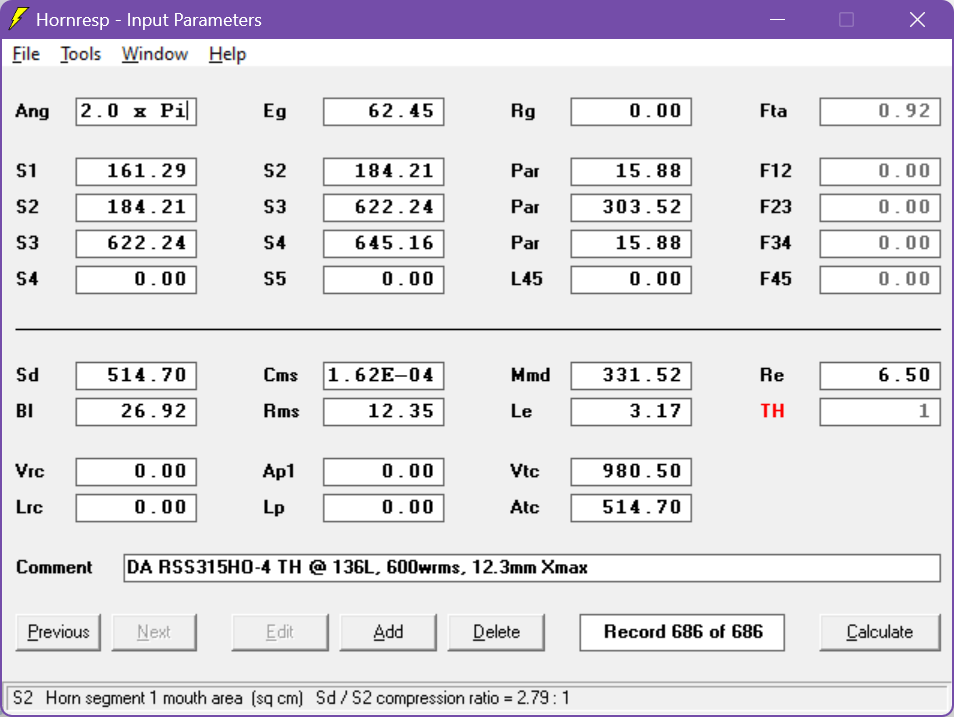Select the Bl field with 26.92
The image size is (954, 717).
[x=136, y=411]
